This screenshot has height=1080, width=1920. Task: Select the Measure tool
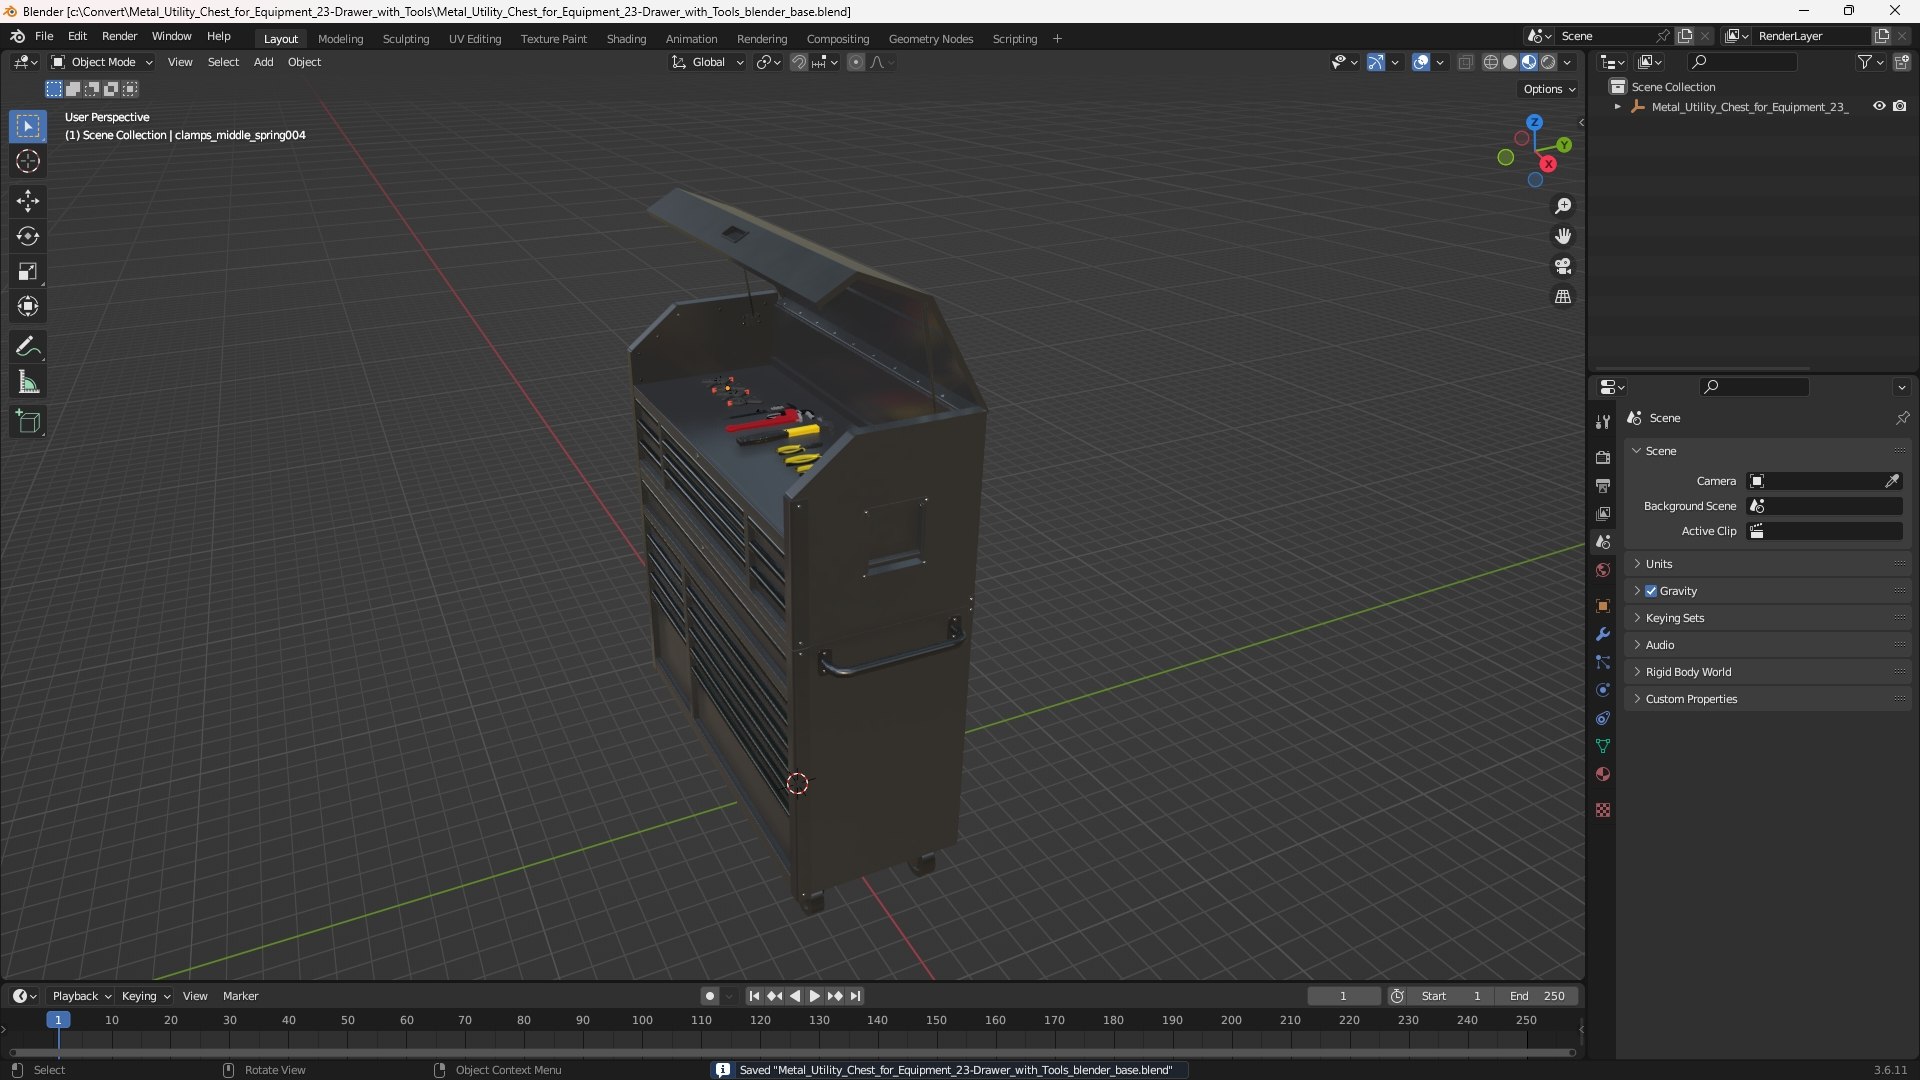28,382
